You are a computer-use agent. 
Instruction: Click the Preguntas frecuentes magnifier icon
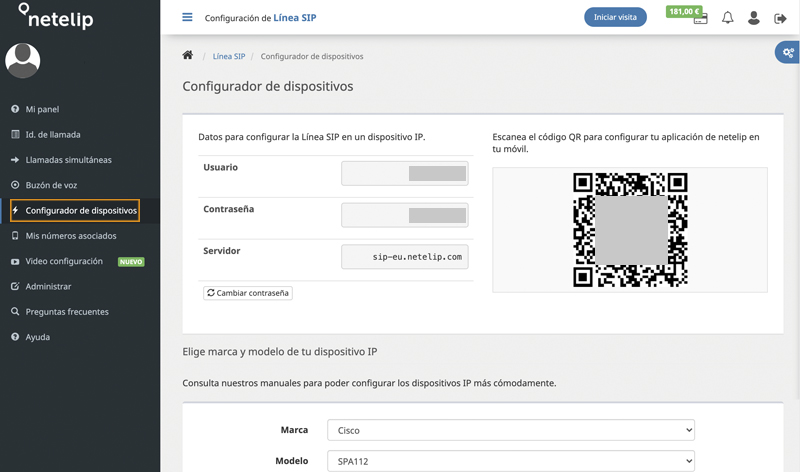[x=15, y=311]
